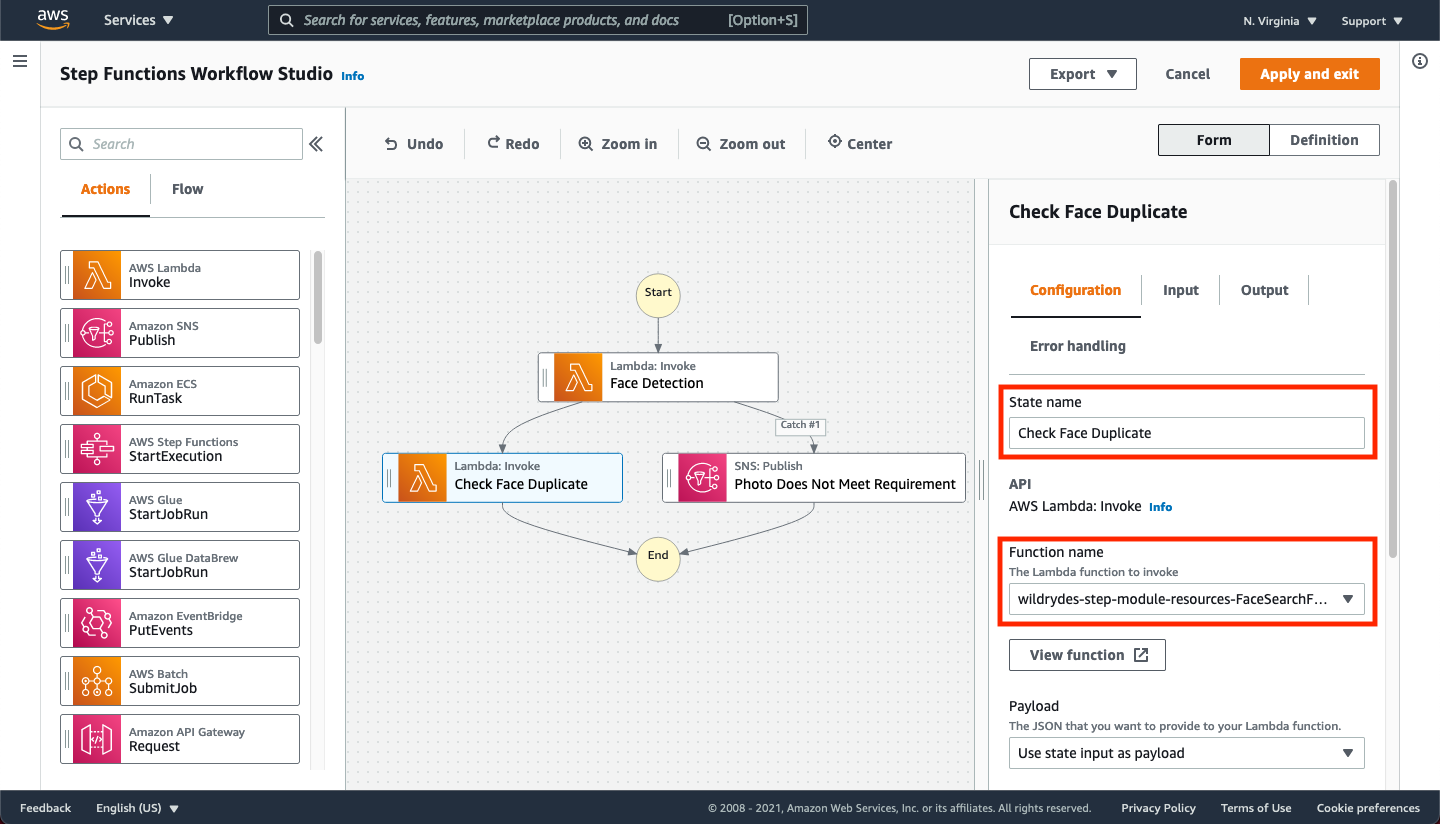Click SNS icon on Photo Does Not Meet Requirement

tap(702, 477)
